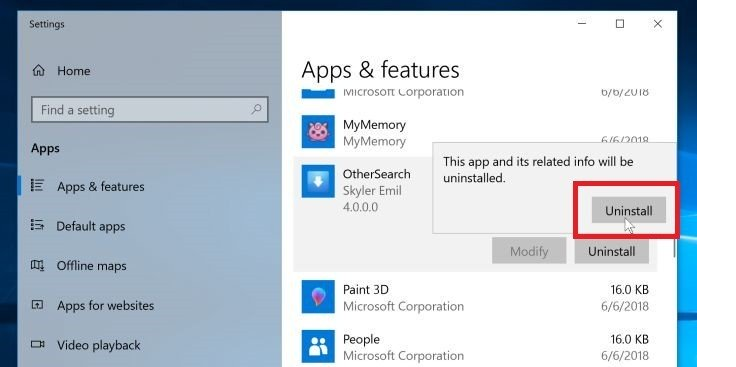This screenshot has width=736, height=367.
Task: Close the Settings window
Action: (658, 23)
